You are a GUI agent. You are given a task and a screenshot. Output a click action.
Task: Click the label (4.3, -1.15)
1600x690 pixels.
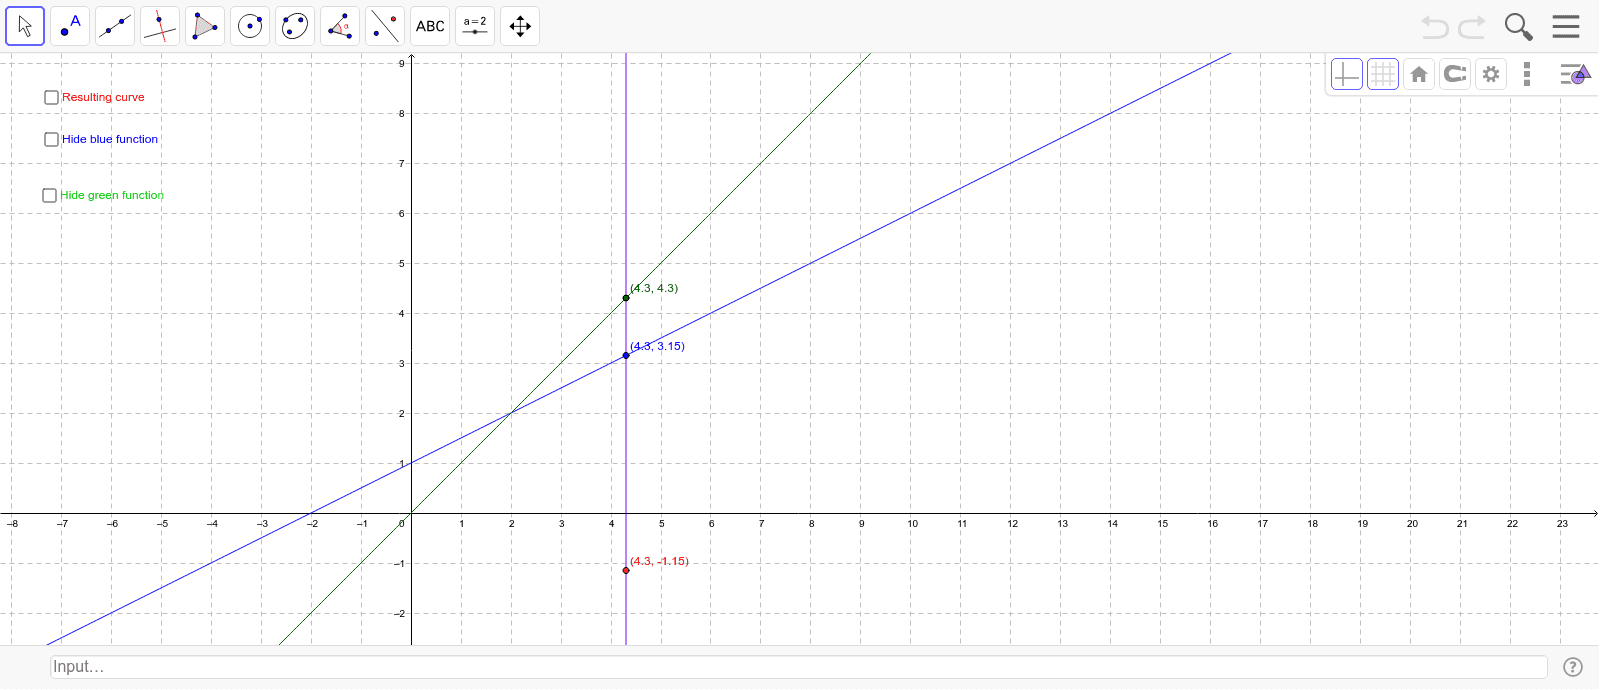click(x=659, y=561)
